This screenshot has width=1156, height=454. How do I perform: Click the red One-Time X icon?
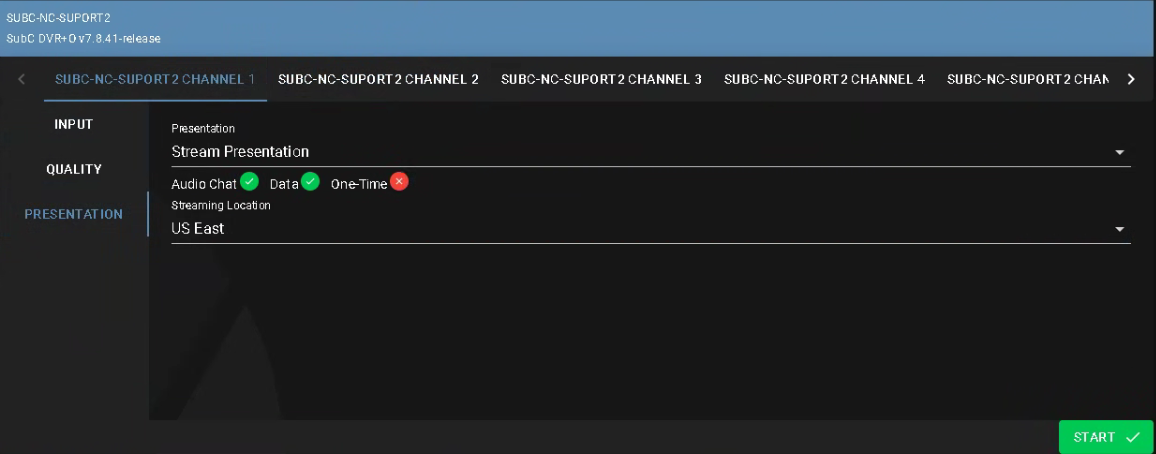pyautogui.click(x=399, y=181)
